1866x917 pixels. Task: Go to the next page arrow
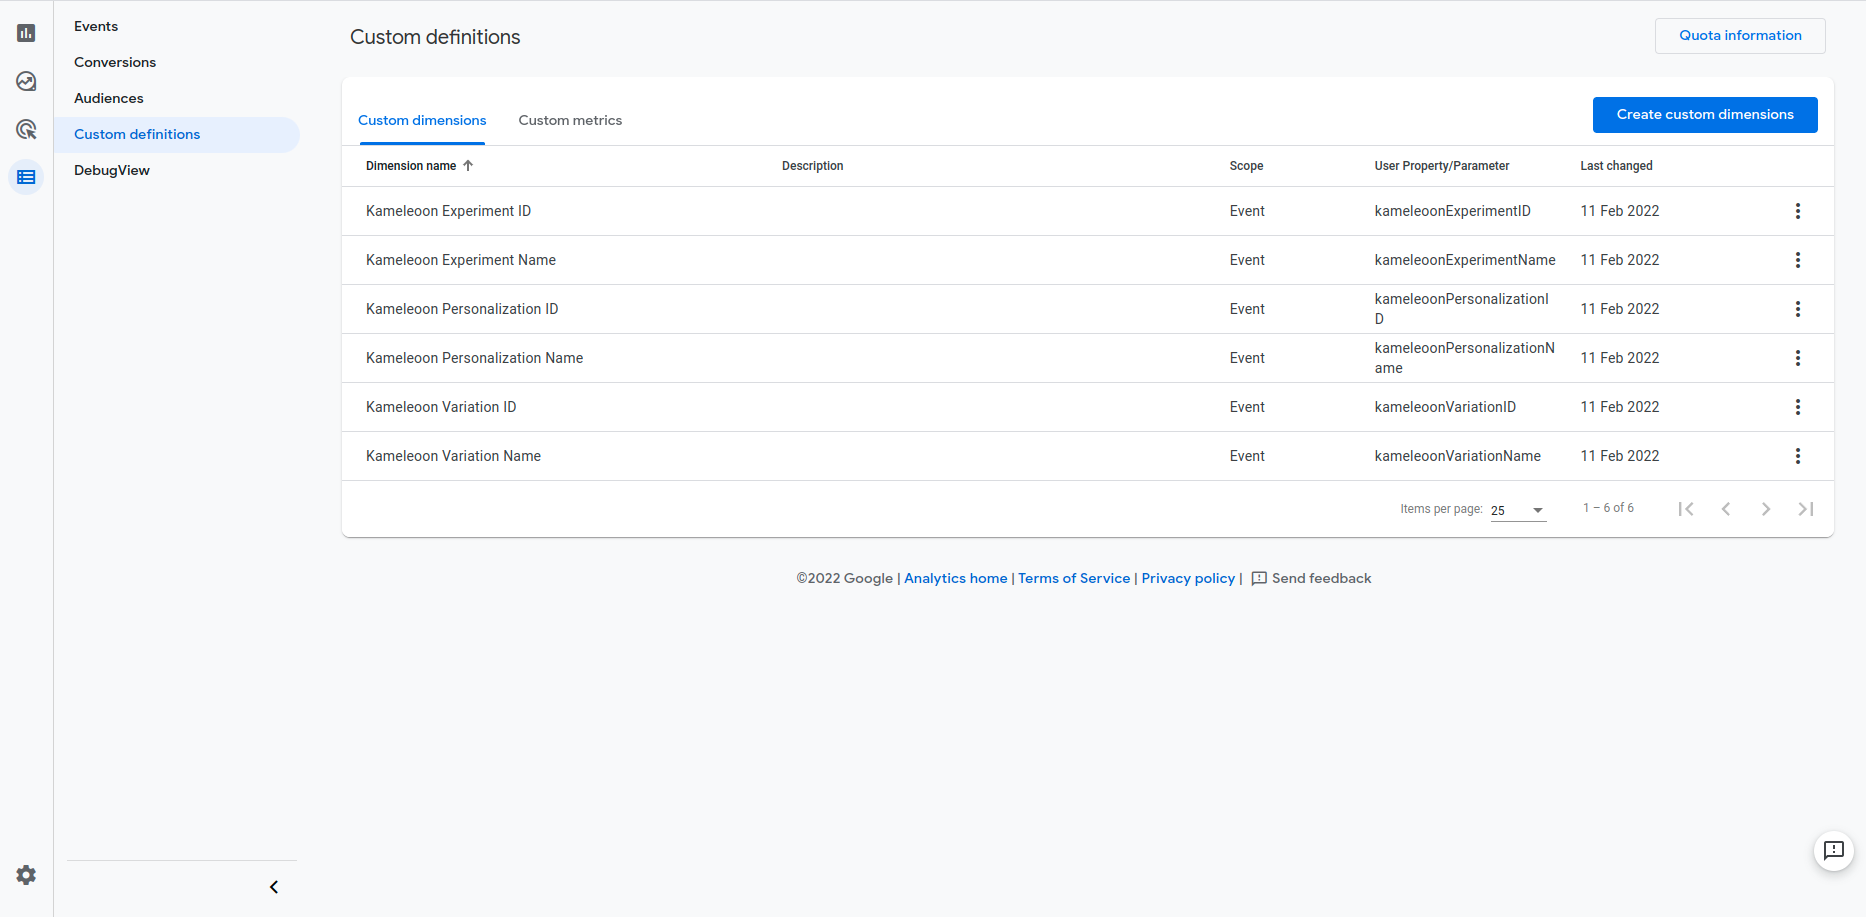pos(1766,509)
